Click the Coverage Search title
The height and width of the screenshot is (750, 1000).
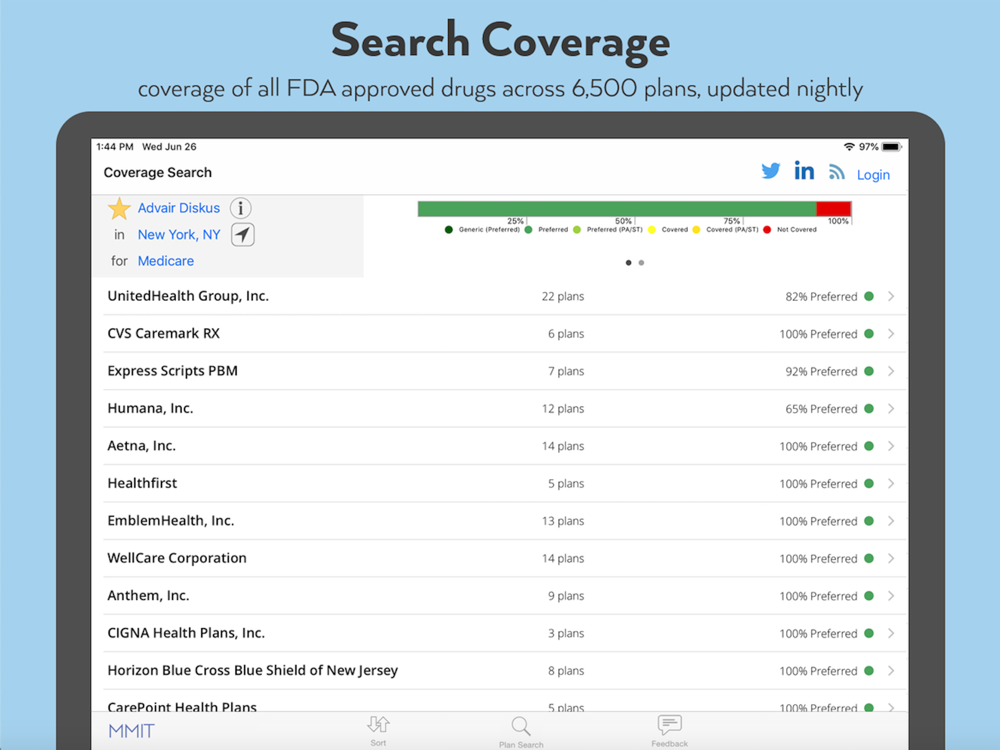click(158, 173)
